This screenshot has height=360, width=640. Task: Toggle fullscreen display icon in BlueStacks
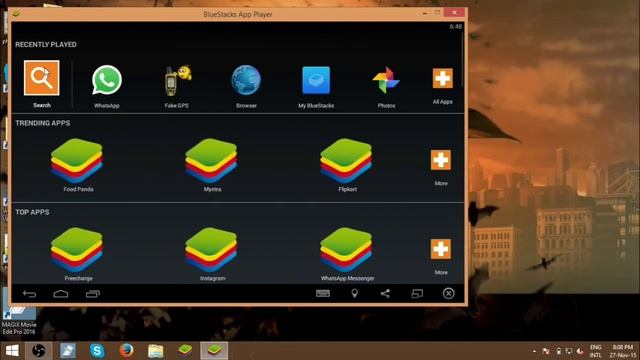417,293
